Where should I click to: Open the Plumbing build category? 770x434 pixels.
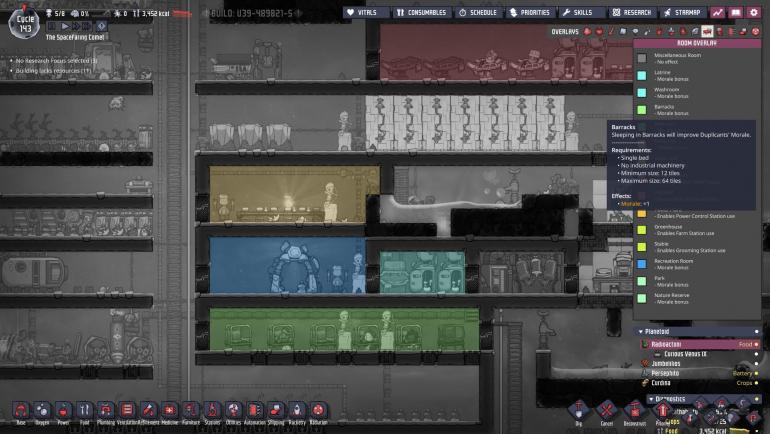tap(106, 410)
